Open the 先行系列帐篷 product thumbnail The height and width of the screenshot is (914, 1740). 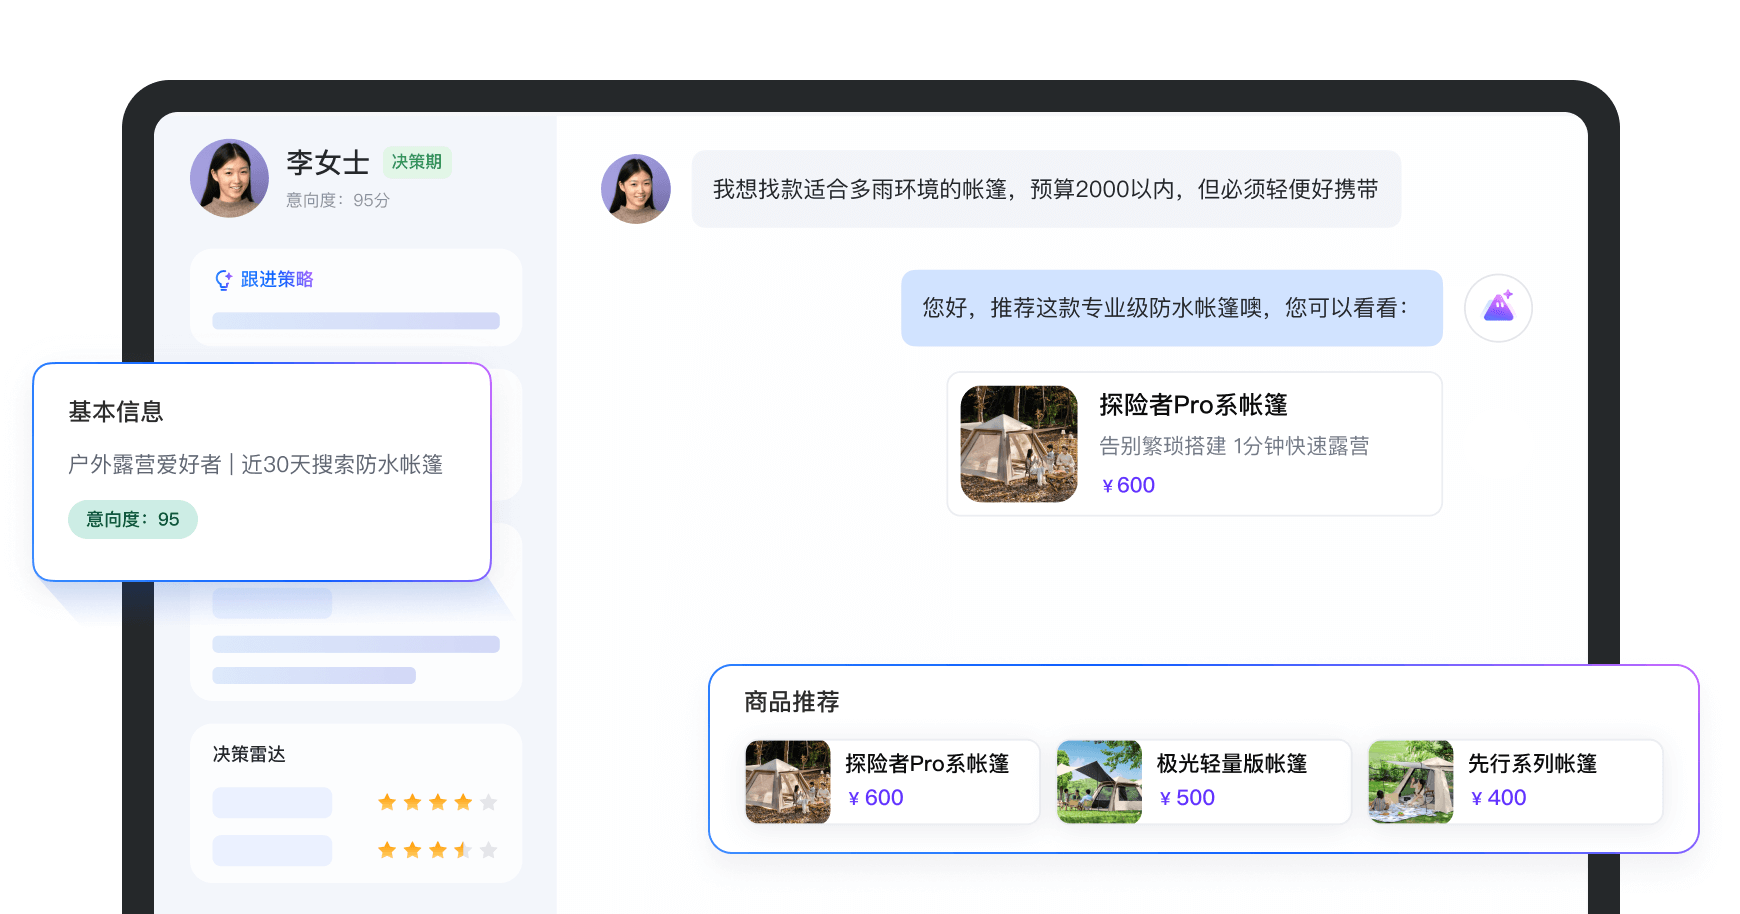tap(1411, 782)
